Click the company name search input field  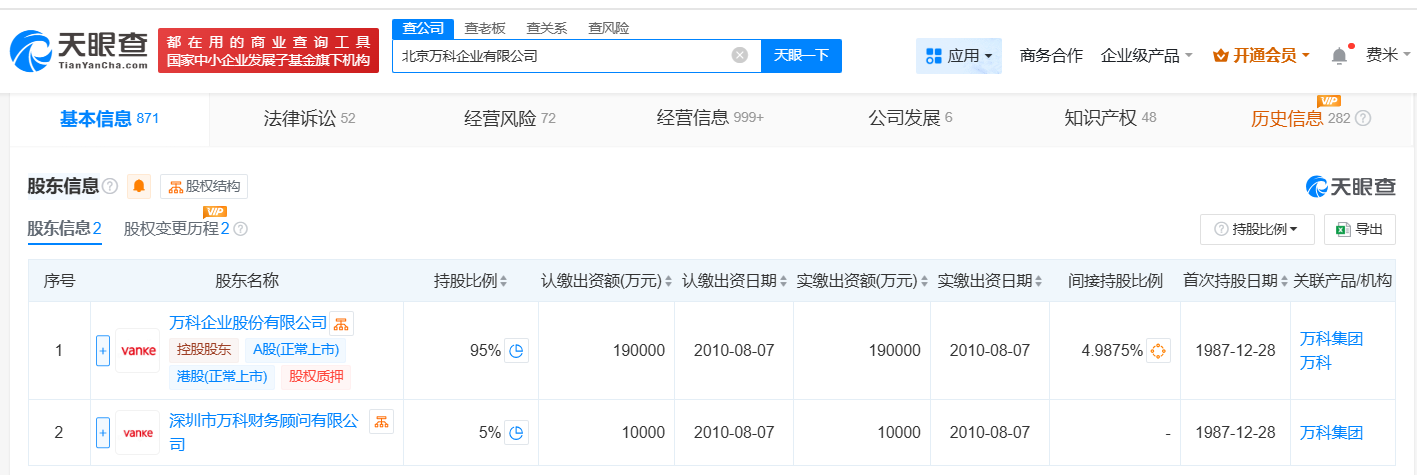[x=560, y=56]
